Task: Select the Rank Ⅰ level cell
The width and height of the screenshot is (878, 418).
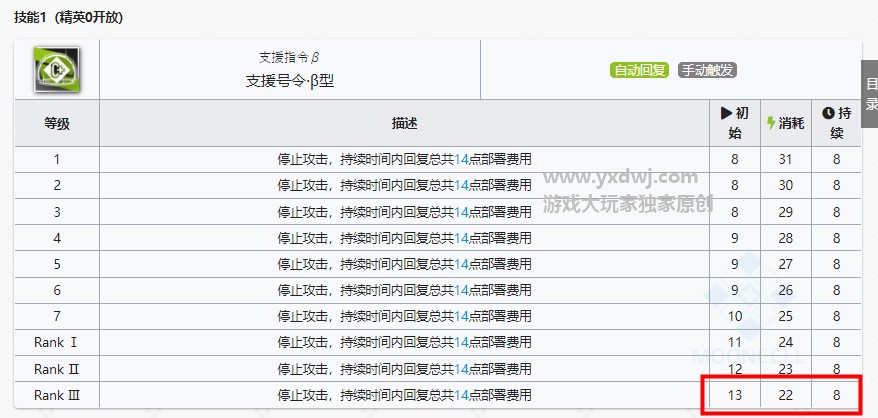Action: (57, 342)
